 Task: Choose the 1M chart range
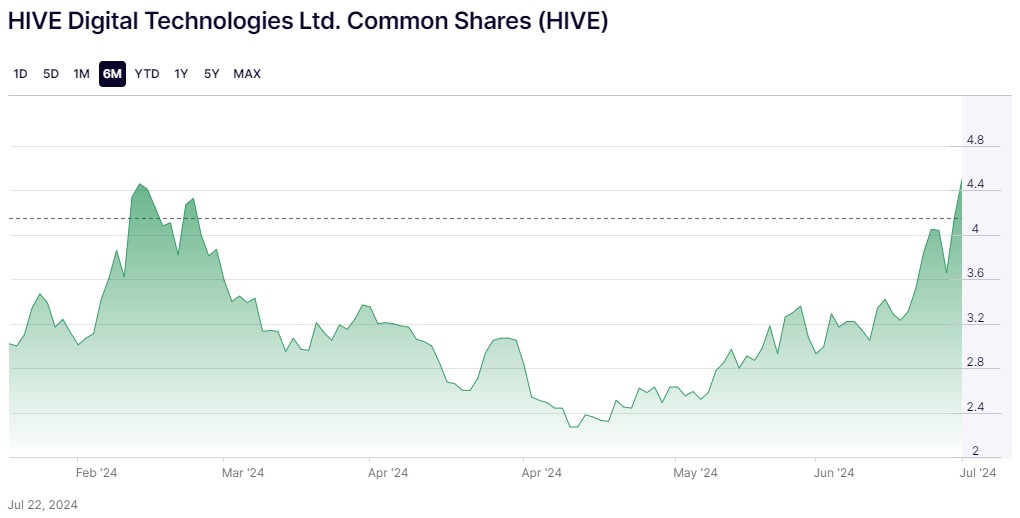[x=82, y=73]
